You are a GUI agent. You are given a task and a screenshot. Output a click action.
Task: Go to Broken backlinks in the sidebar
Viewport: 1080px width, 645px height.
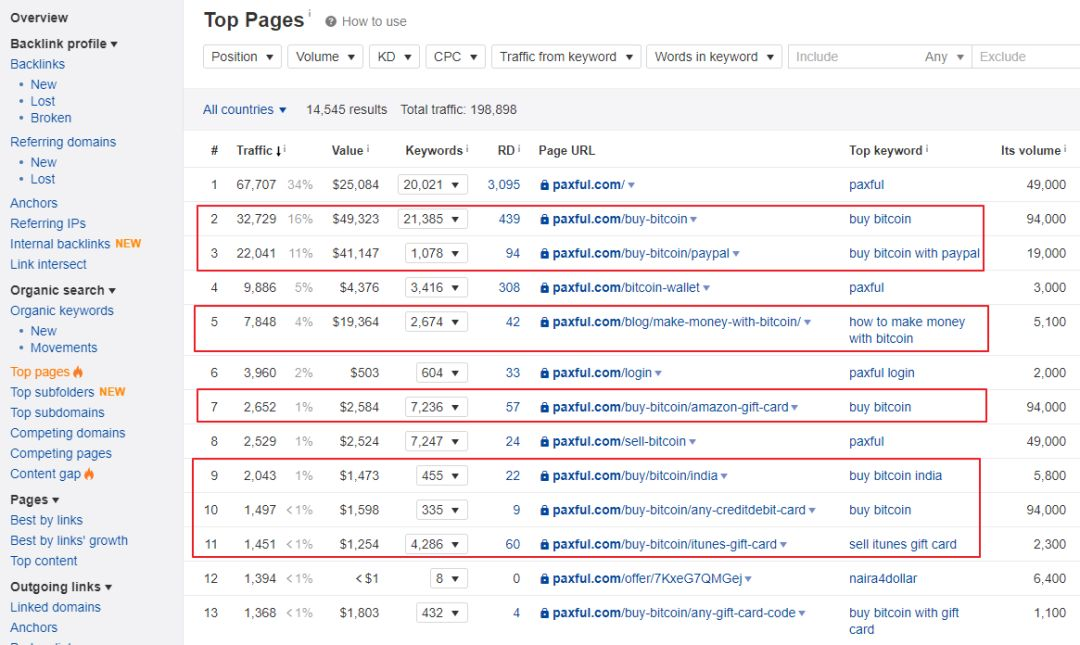[x=50, y=118]
